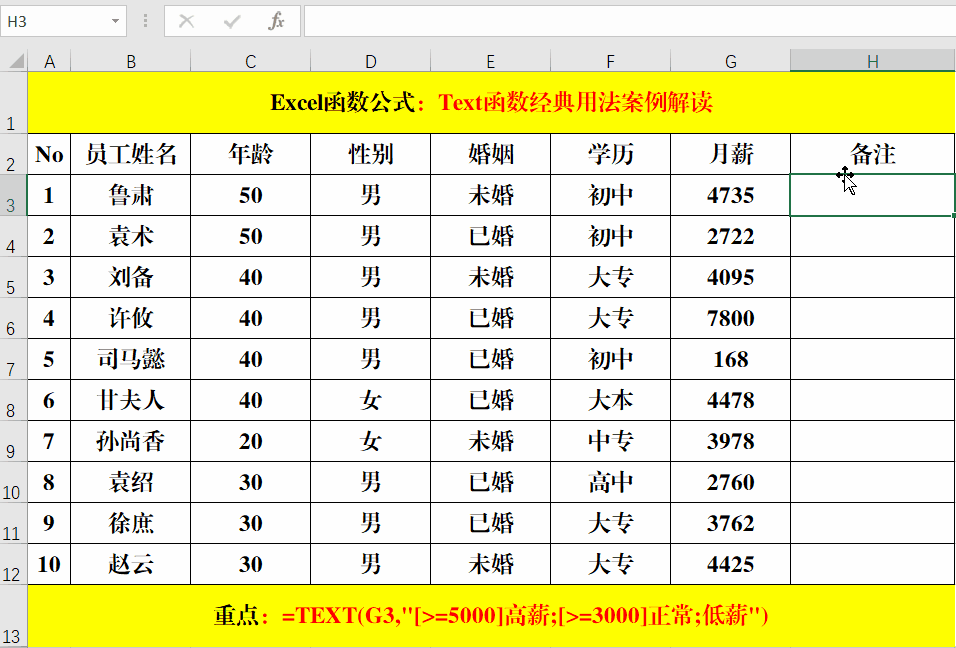The width and height of the screenshot is (956, 648).
Task: Select the empty 备注 cell for 袁术
Action: [x=872, y=236]
